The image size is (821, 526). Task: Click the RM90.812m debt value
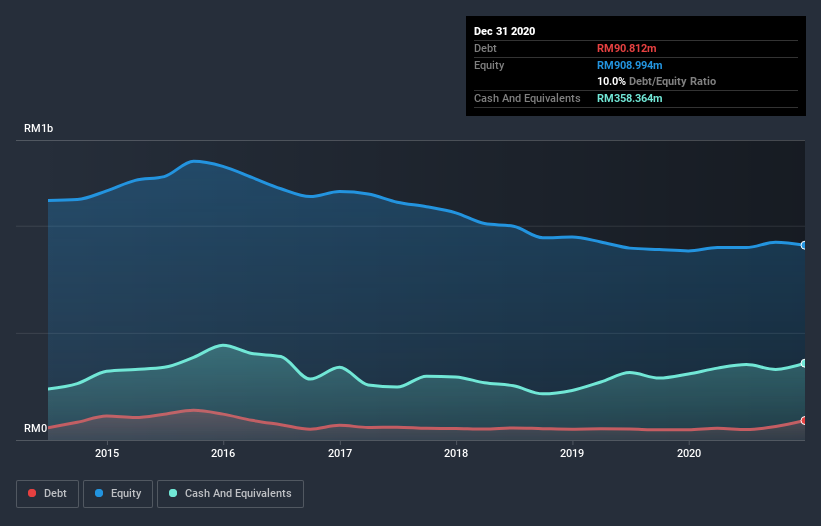tap(626, 48)
